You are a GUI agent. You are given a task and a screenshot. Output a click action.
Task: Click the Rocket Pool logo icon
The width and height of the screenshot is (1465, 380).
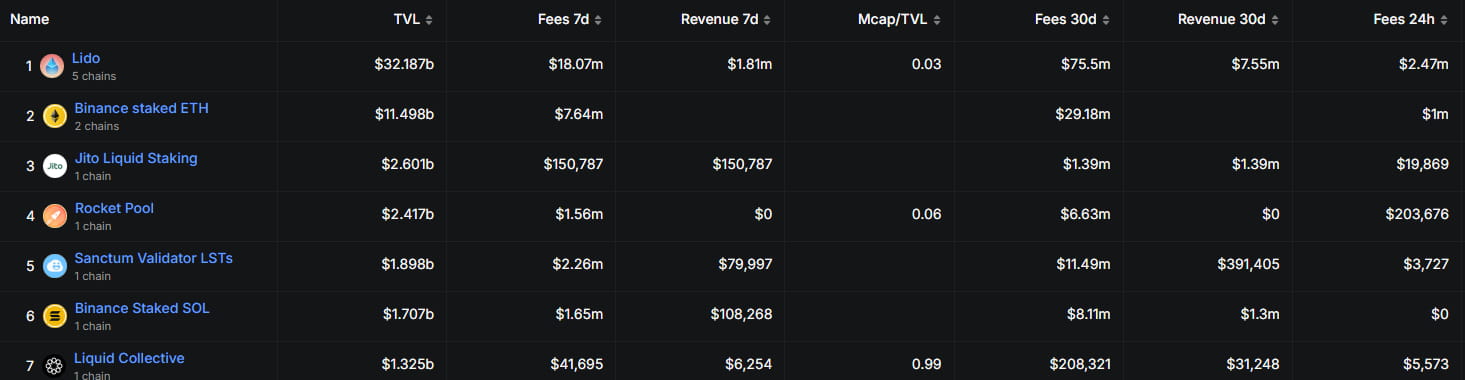point(55,217)
